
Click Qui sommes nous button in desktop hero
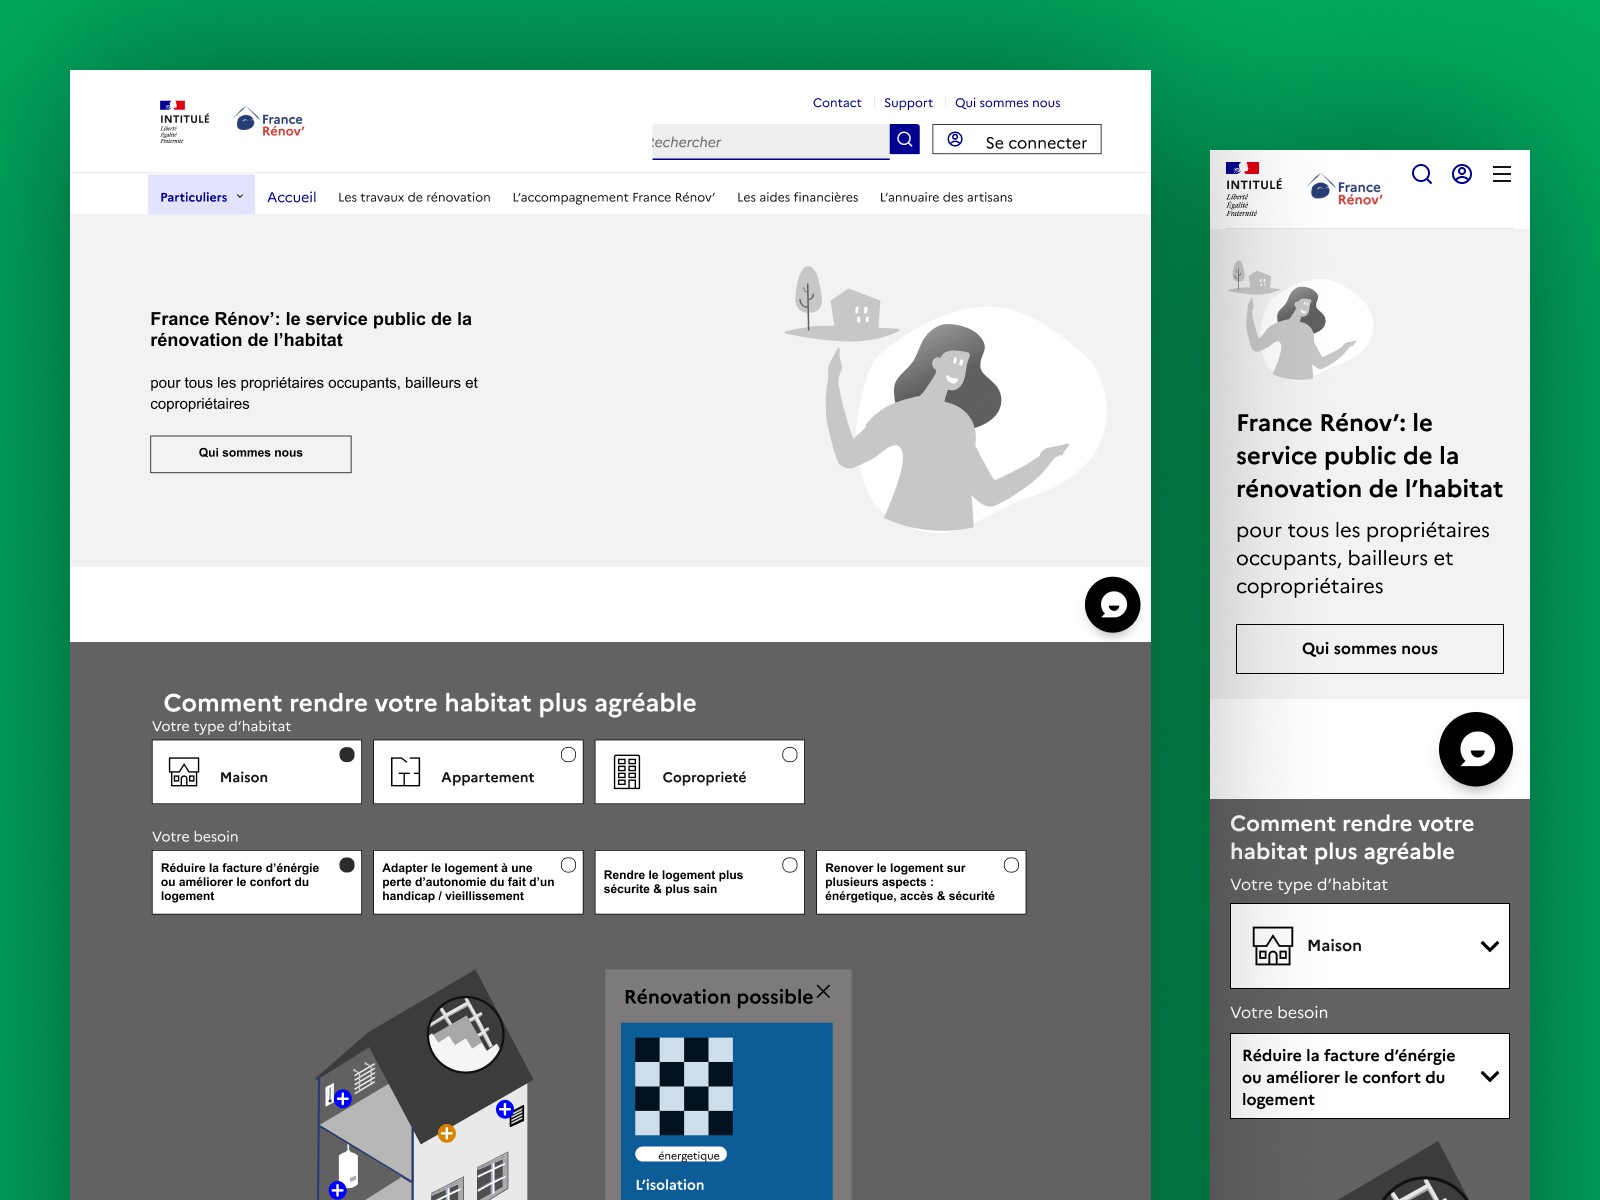click(x=251, y=454)
